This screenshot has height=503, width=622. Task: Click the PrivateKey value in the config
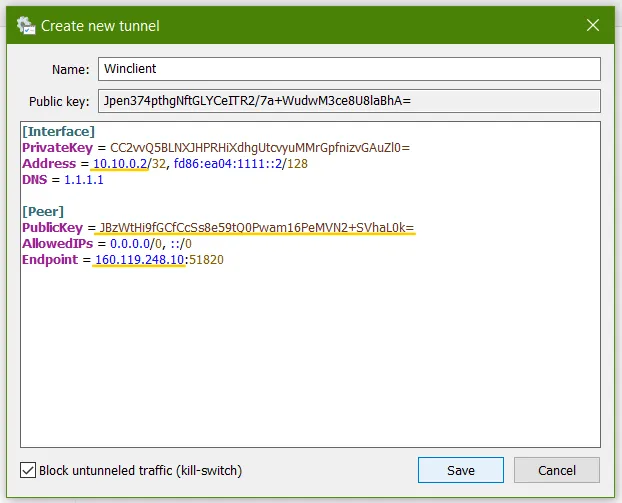(x=260, y=148)
